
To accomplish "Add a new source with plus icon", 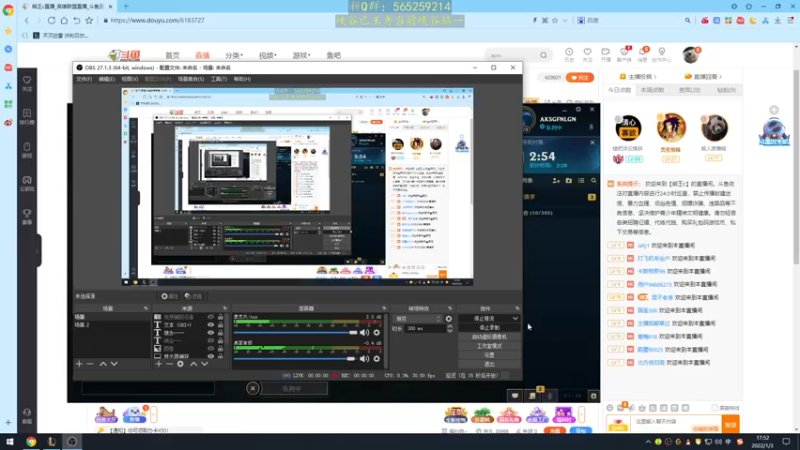I will coord(158,364).
